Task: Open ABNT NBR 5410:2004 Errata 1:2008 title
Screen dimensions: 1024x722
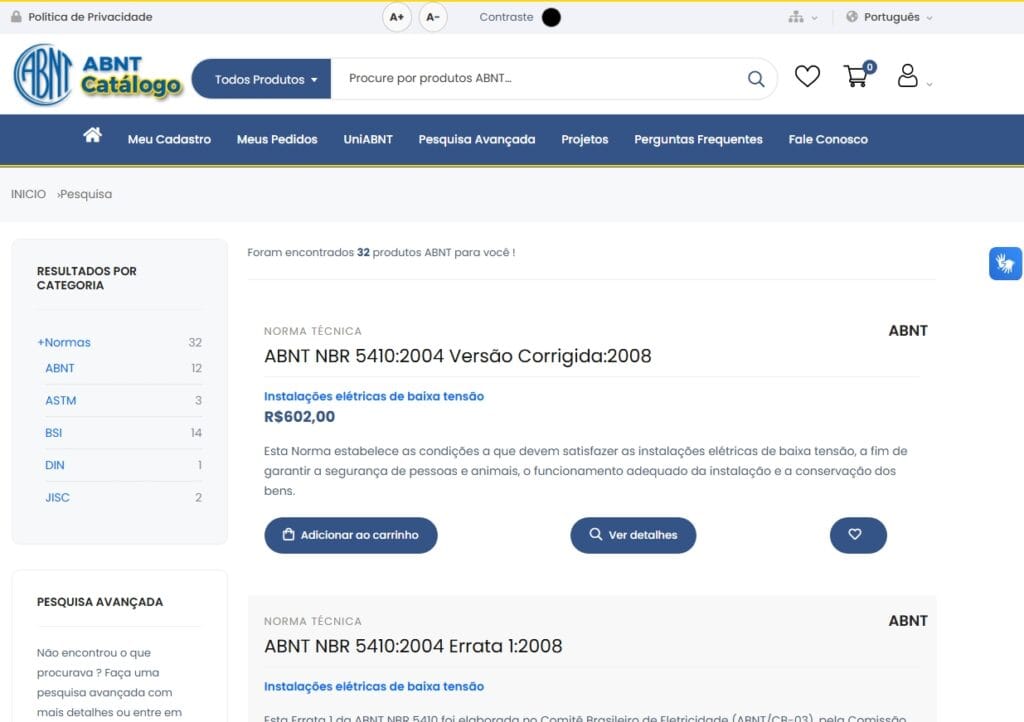Action: [413, 646]
